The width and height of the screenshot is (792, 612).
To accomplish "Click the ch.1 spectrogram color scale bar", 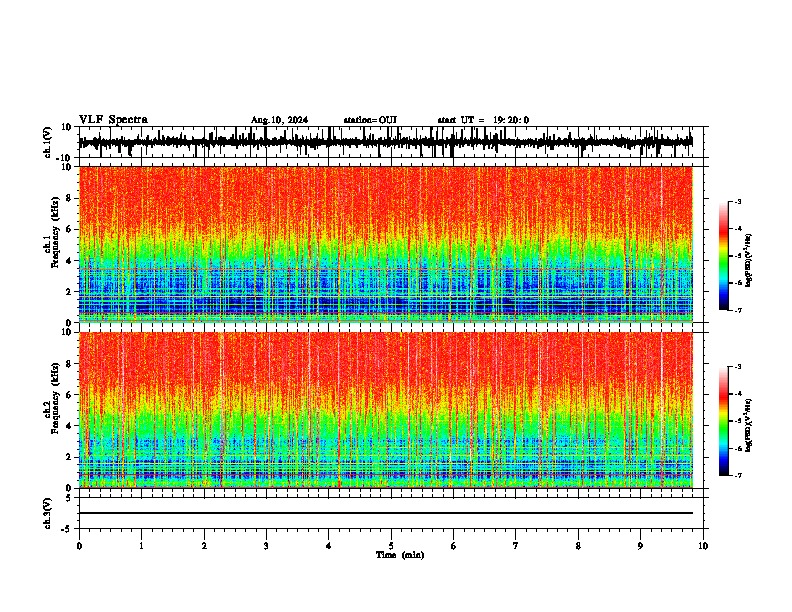I will [724, 256].
